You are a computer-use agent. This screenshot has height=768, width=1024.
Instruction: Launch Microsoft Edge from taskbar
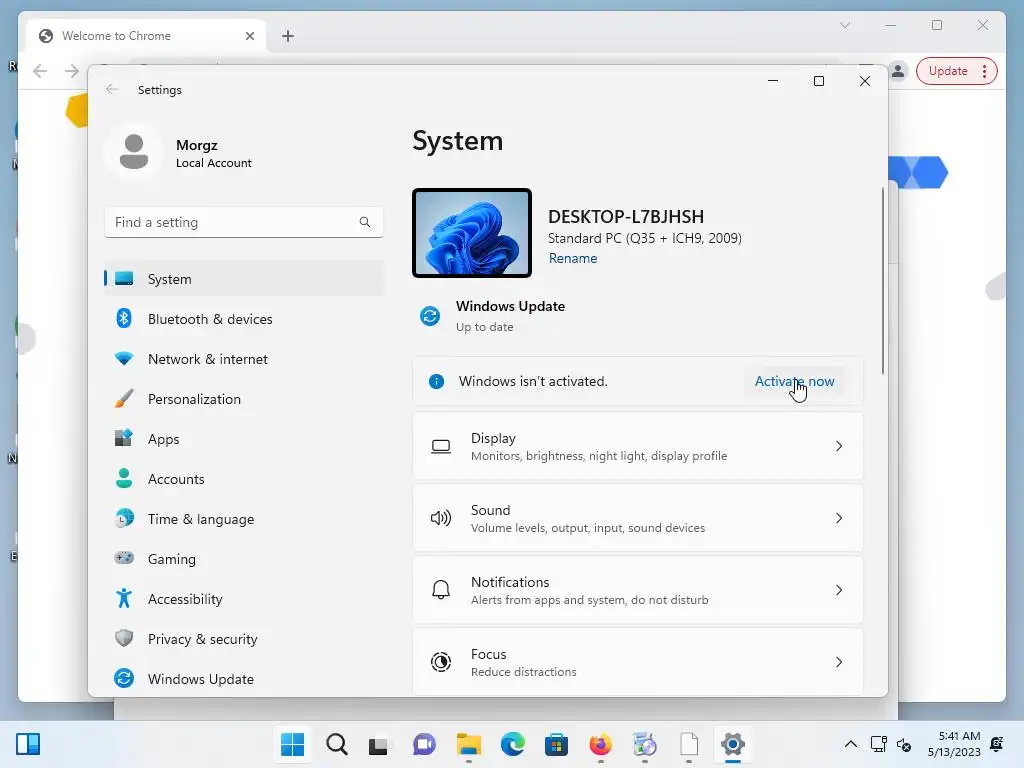[513, 744]
